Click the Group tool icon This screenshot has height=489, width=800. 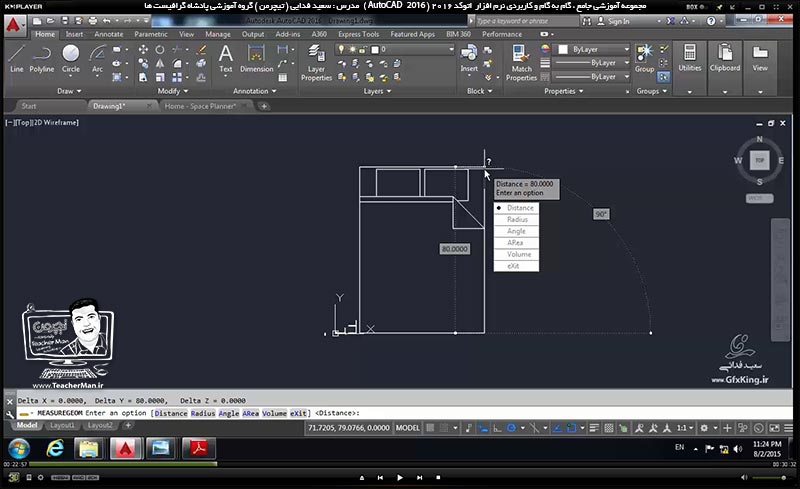[644, 59]
